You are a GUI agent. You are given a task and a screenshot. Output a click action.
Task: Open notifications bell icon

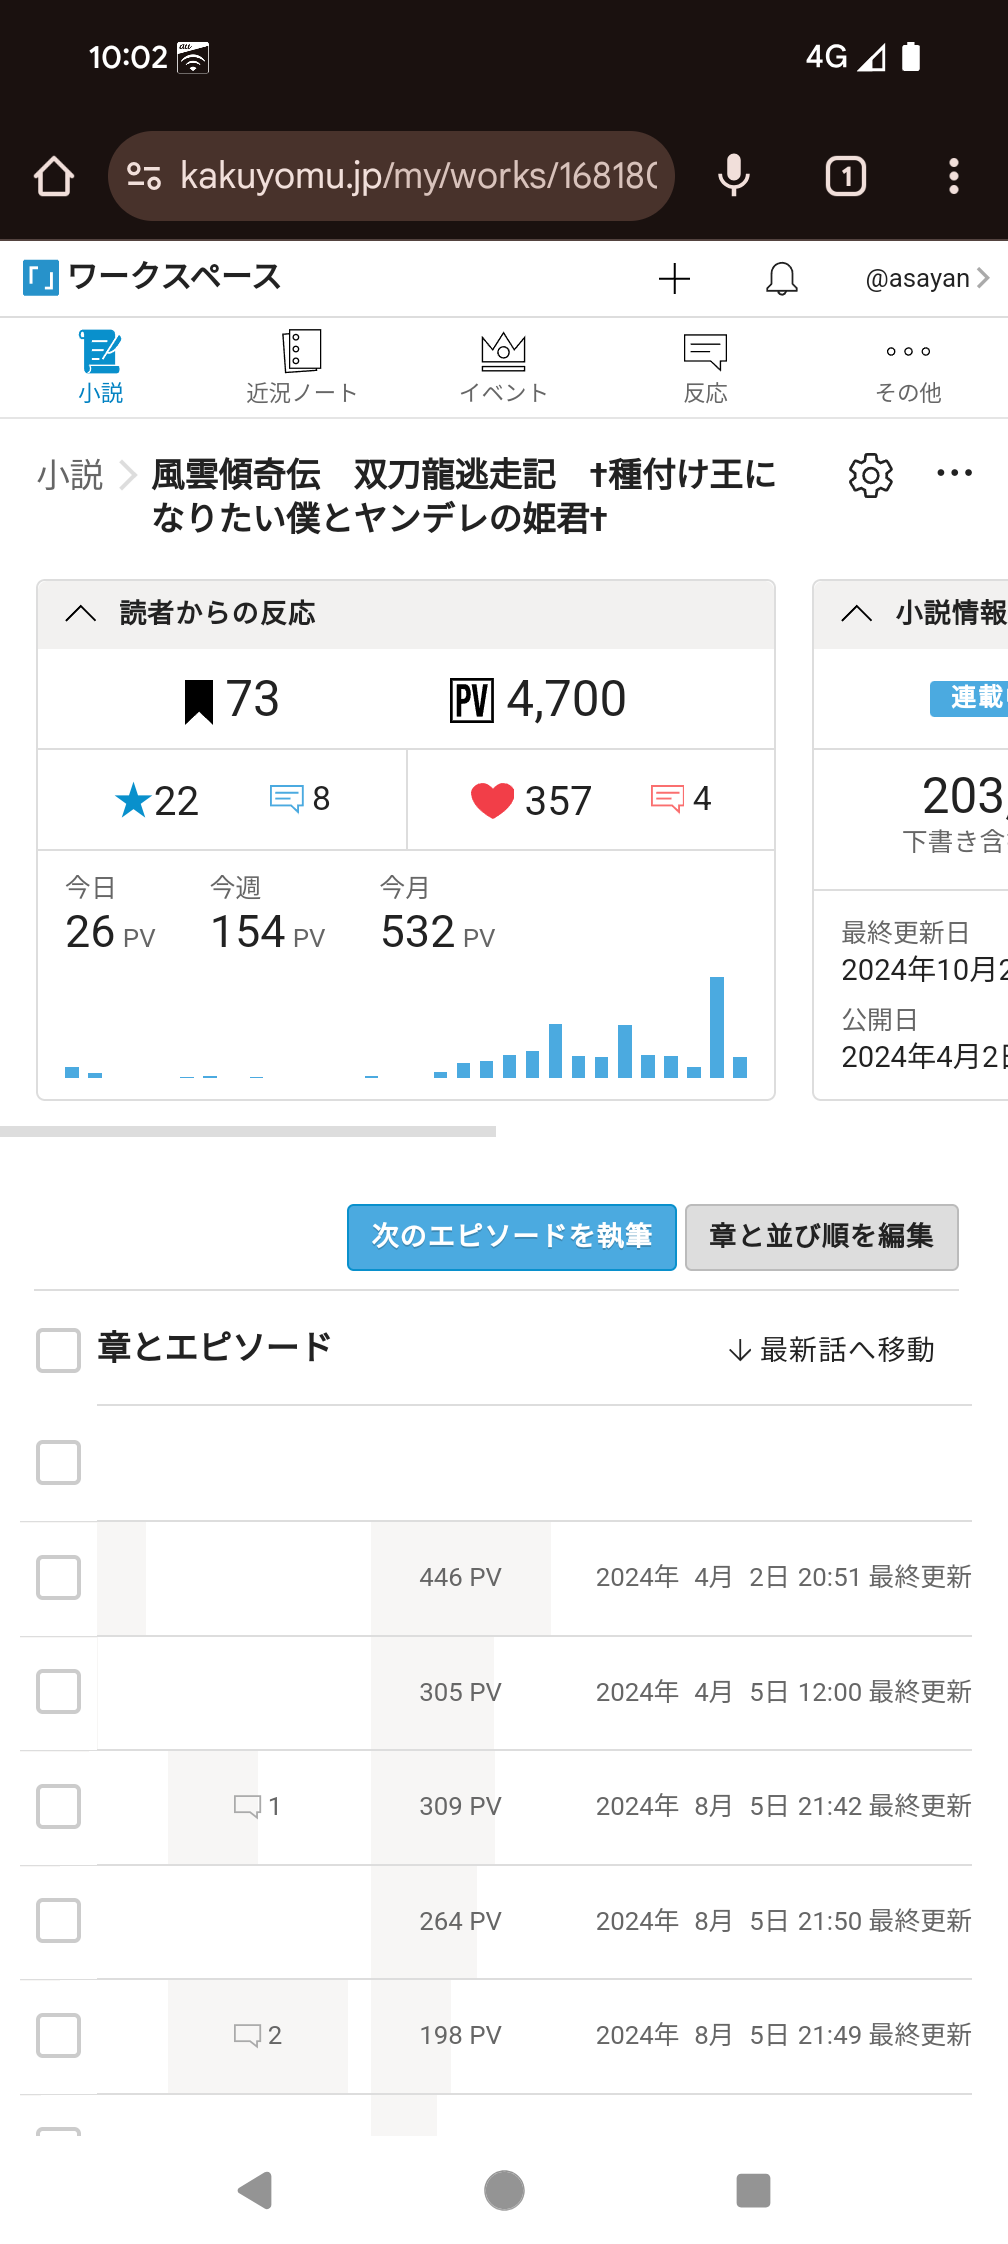781,278
